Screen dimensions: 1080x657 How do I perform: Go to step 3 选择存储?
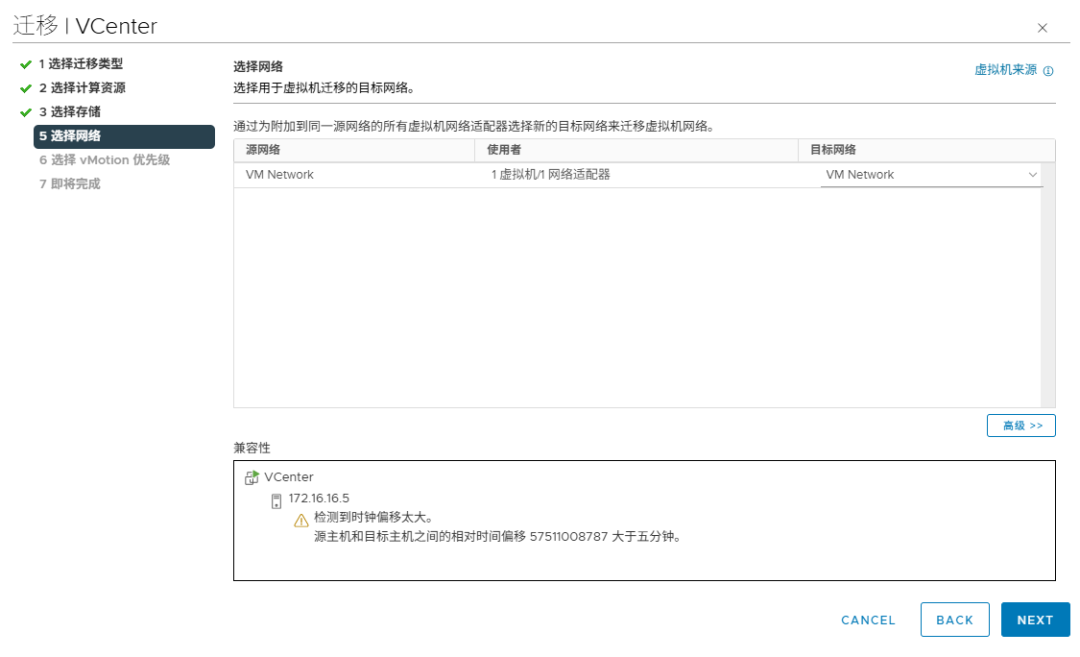click(70, 112)
